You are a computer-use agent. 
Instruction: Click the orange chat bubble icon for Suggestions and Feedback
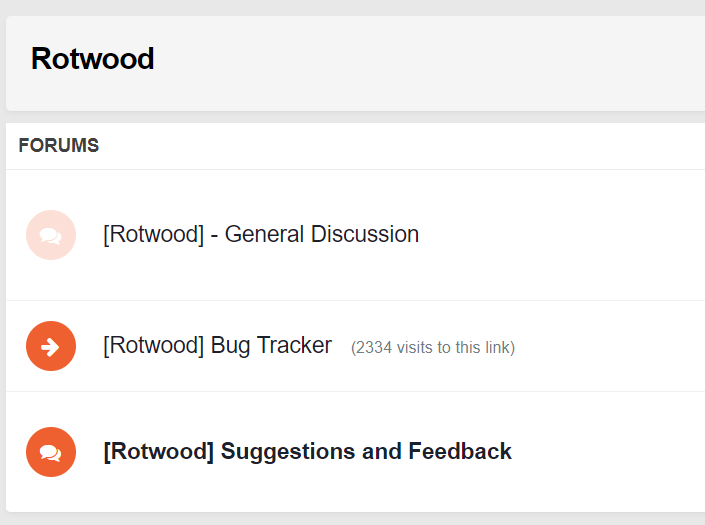(51, 452)
